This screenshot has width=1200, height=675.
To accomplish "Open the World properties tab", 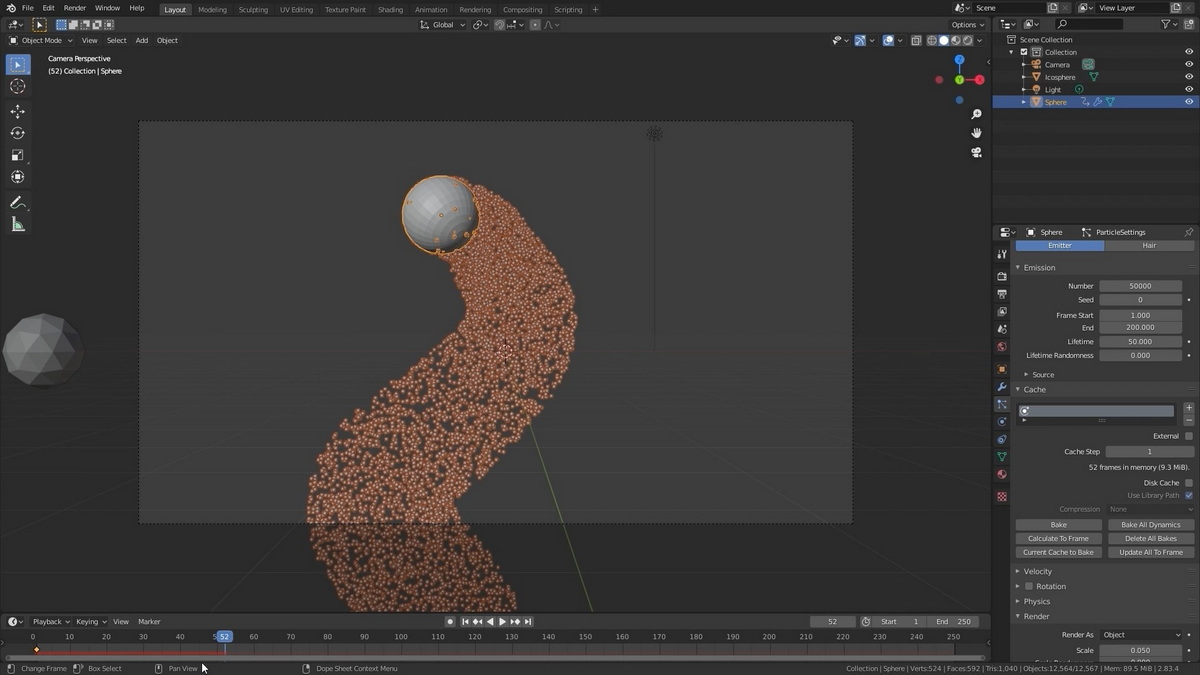I will coord(1002,347).
